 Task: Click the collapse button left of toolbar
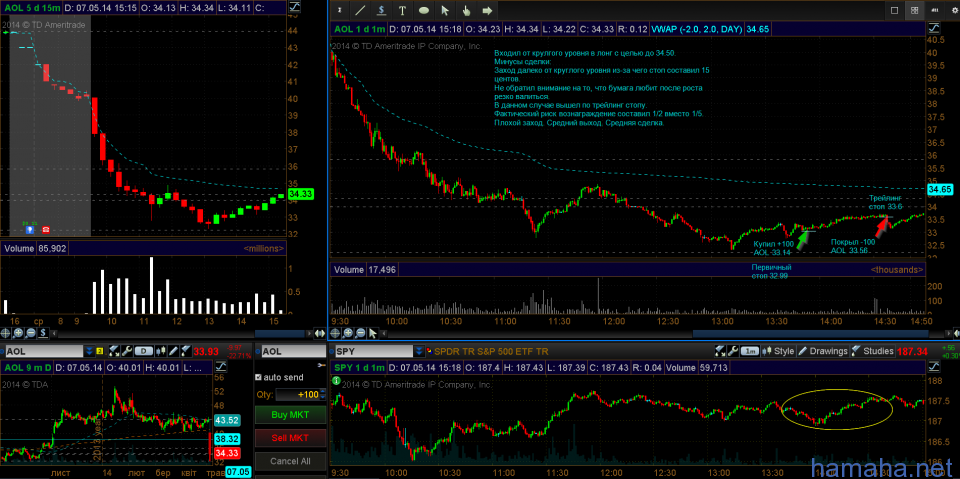[339, 10]
